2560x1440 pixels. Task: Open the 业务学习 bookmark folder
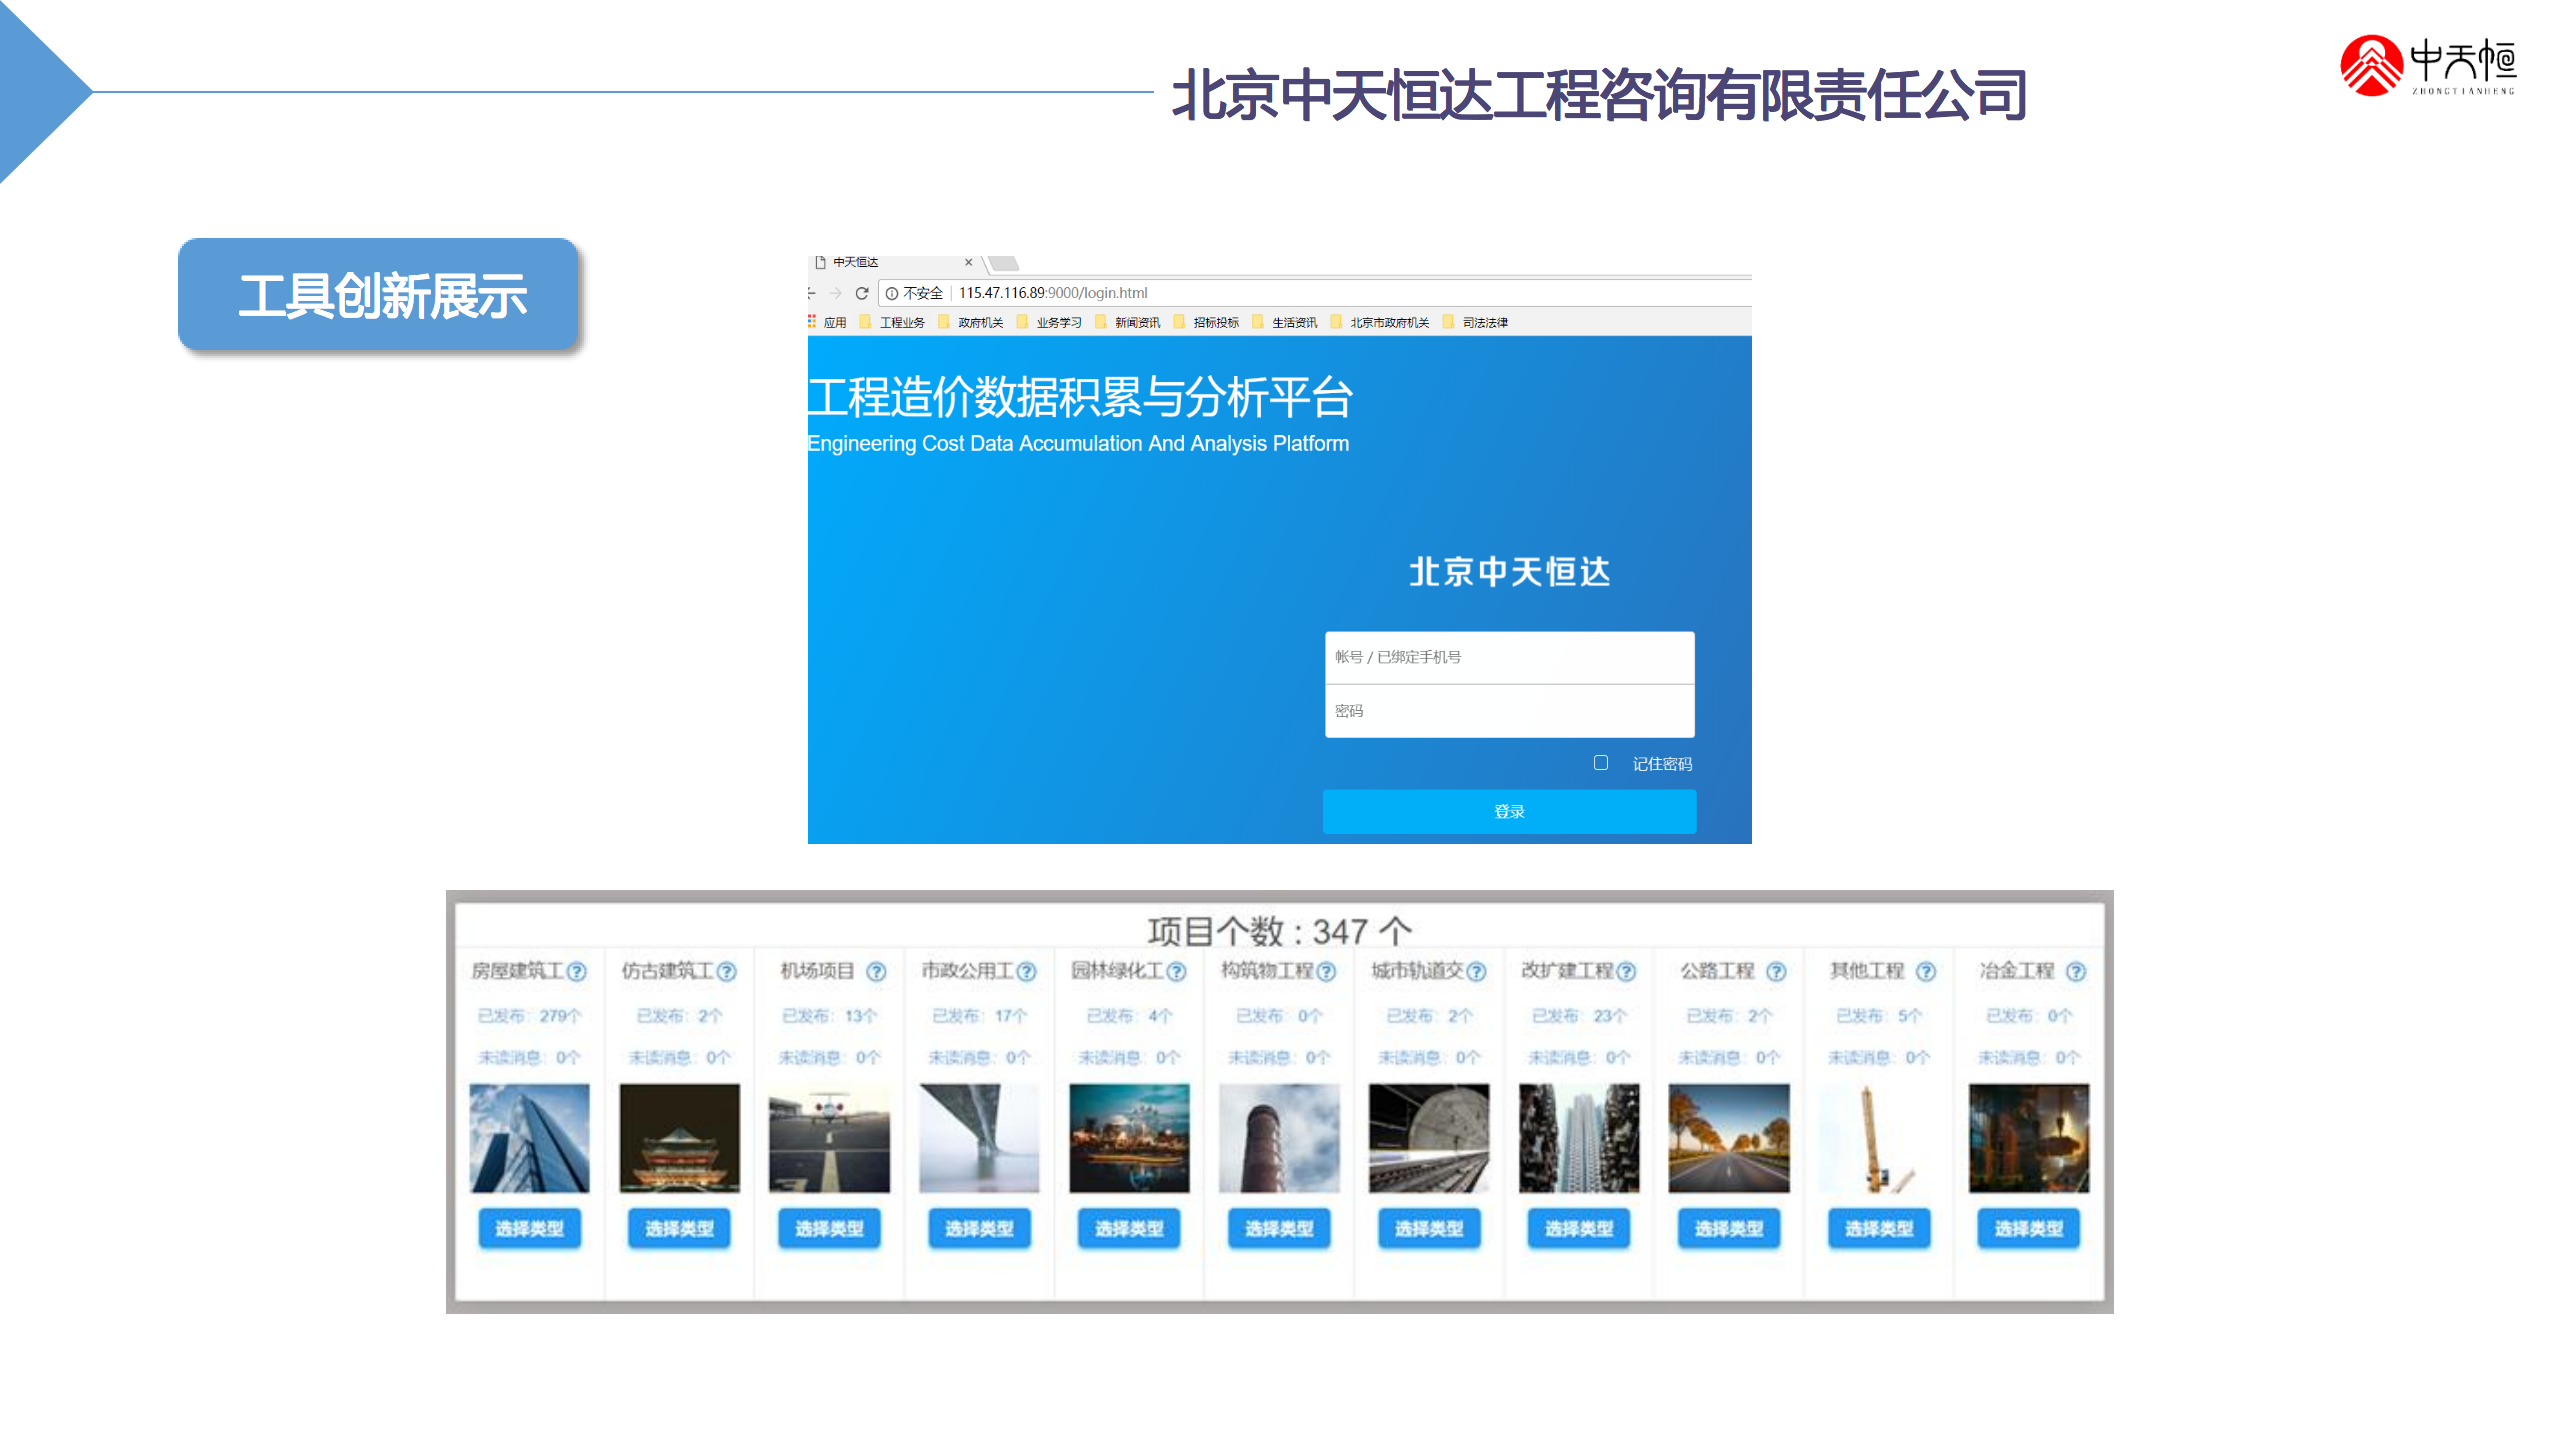point(1049,322)
